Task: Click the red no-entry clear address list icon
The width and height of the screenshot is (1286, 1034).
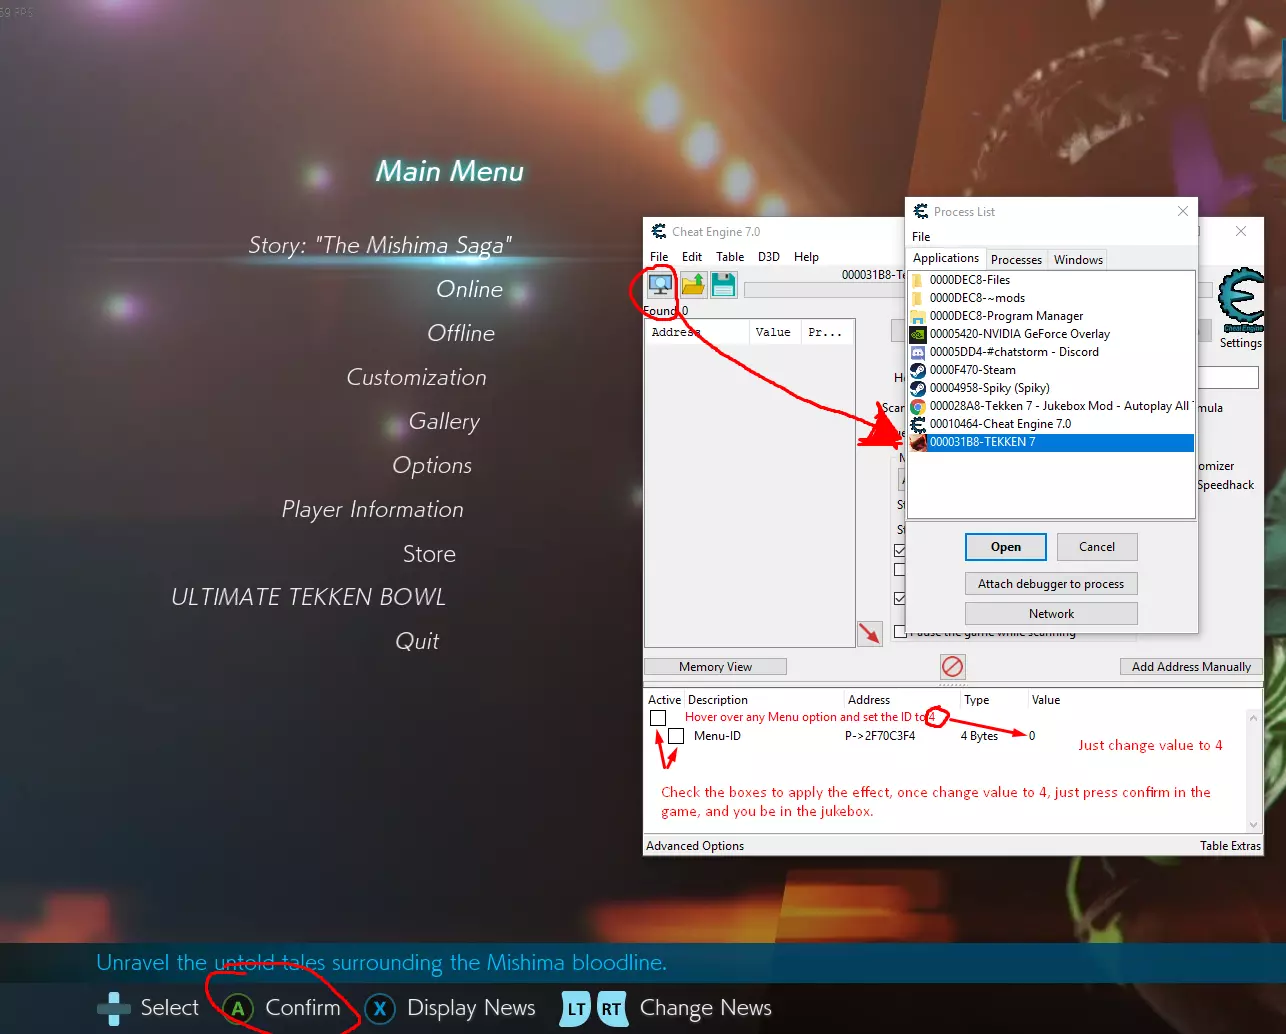Action: [x=953, y=667]
